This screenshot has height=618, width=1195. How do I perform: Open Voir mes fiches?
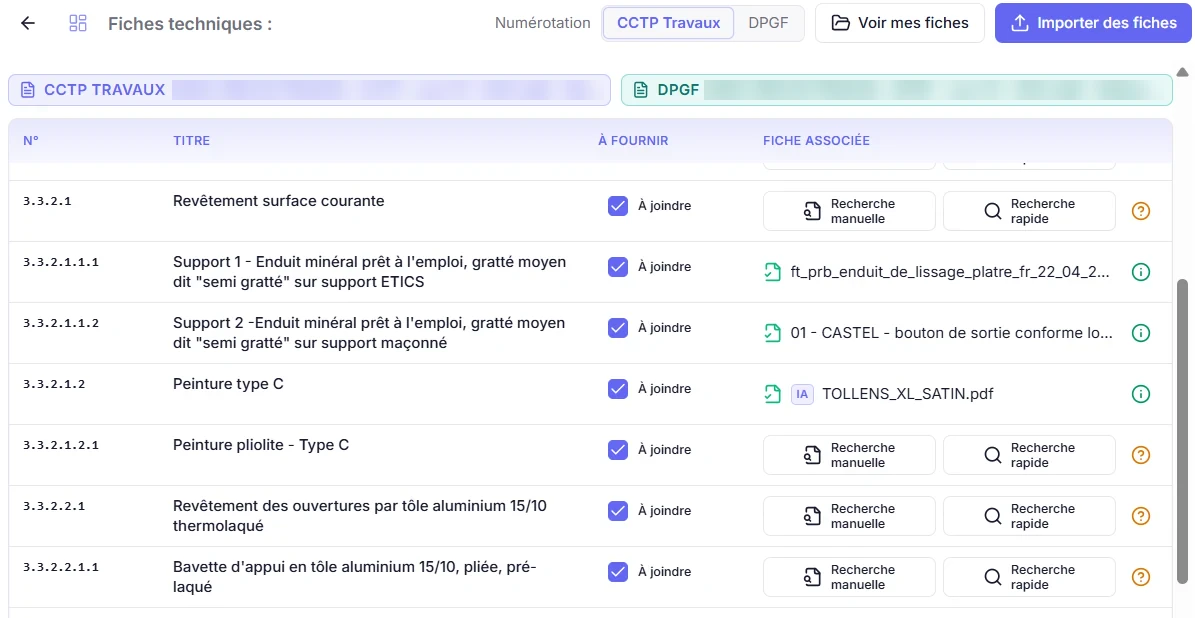tap(900, 23)
